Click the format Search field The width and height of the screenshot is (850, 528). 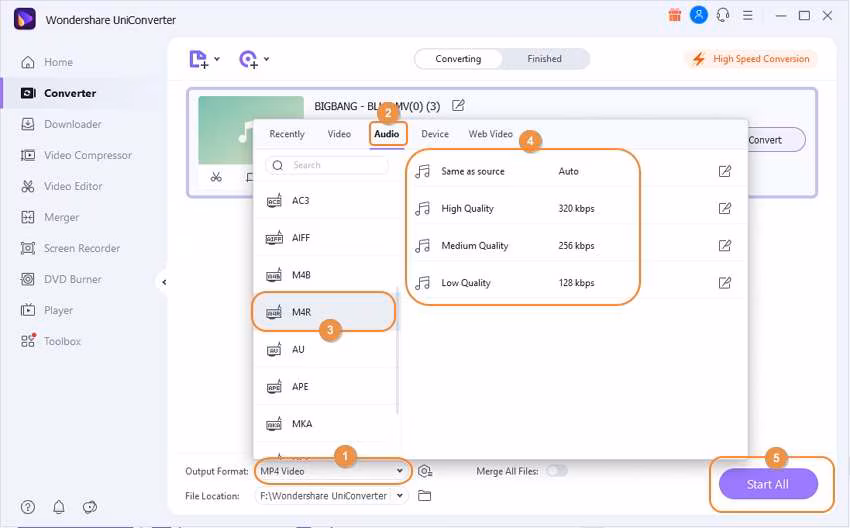click(x=327, y=165)
